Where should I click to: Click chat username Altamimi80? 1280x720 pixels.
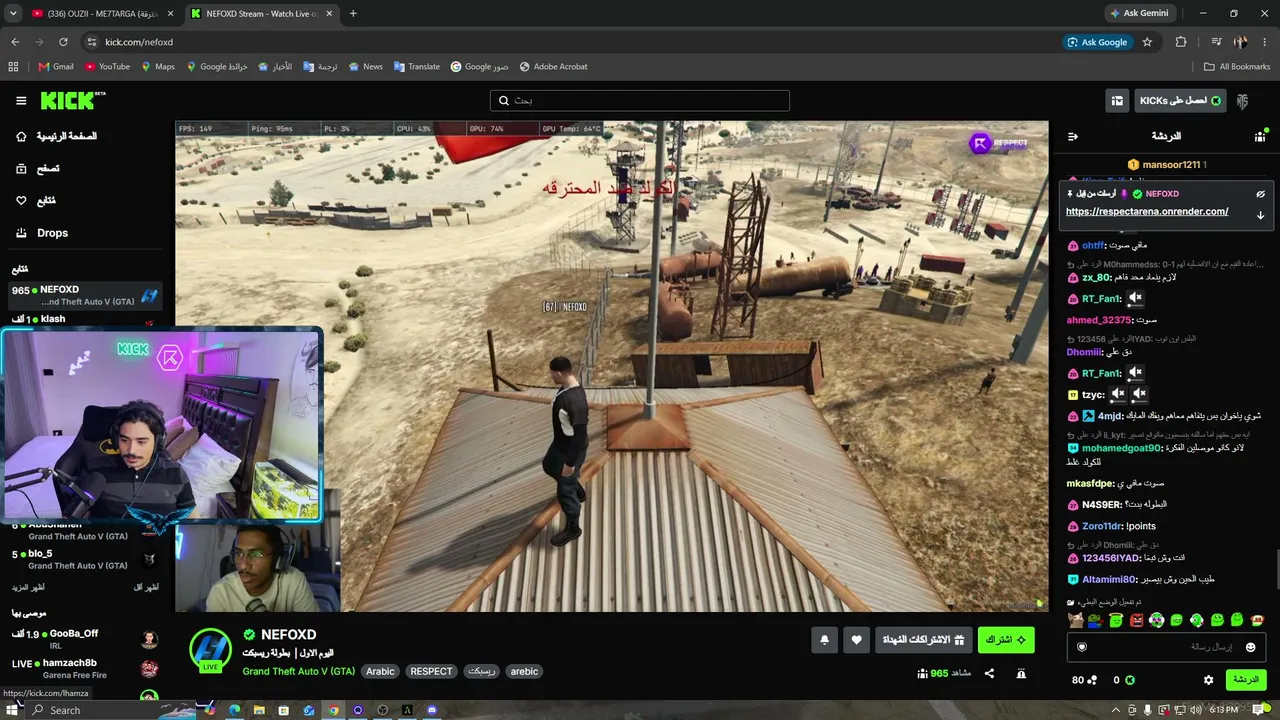tap(1109, 579)
